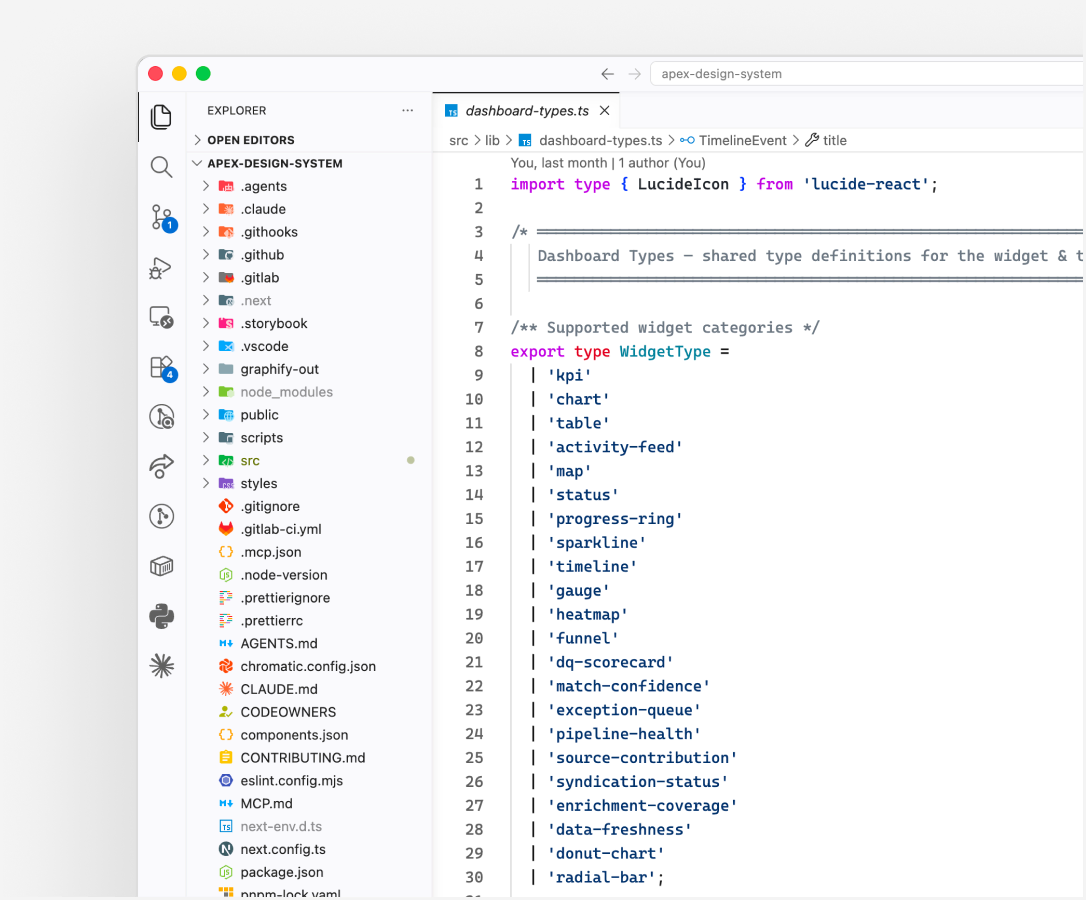Open package.json in the explorer
Image resolution: width=1086 pixels, height=900 pixels.
(281, 872)
